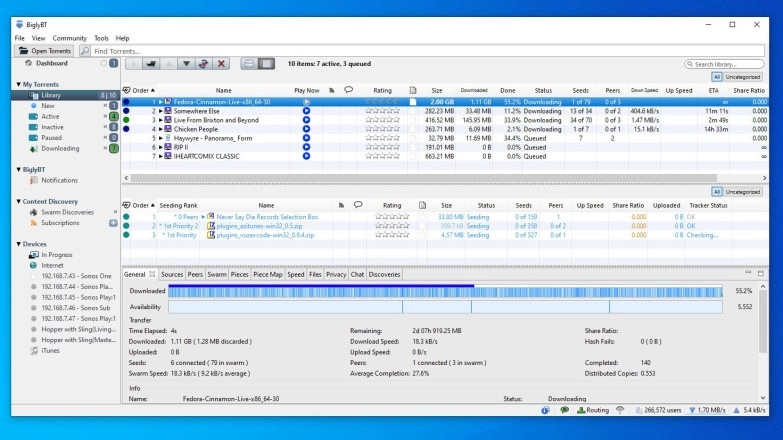Click the info icon in status bar
Image resolution: width=783 pixels, height=440 pixels.
(x=545, y=410)
